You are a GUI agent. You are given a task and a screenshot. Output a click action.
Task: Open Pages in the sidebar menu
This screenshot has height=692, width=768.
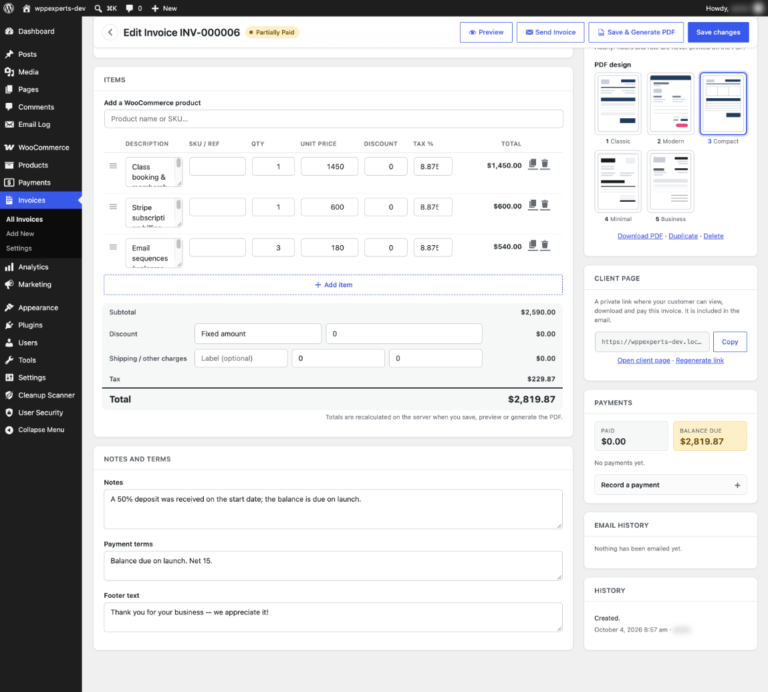(x=28, y=89)
